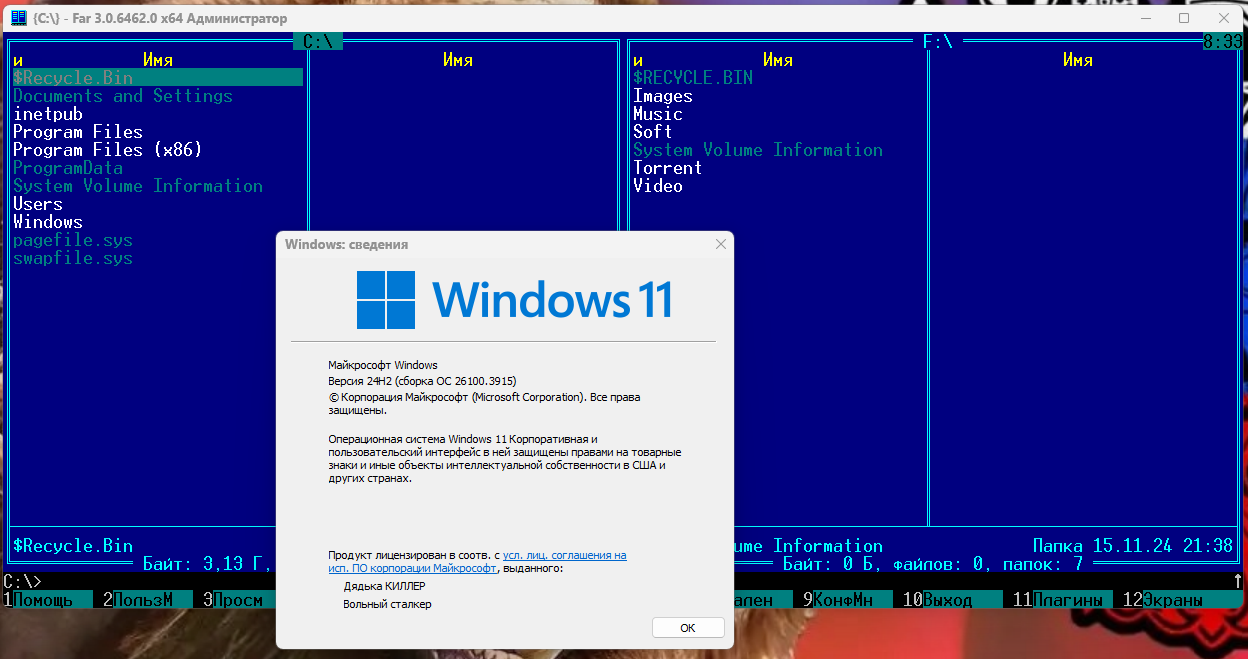
Task: Select the Video folder
Action: (x=658, y=186)
